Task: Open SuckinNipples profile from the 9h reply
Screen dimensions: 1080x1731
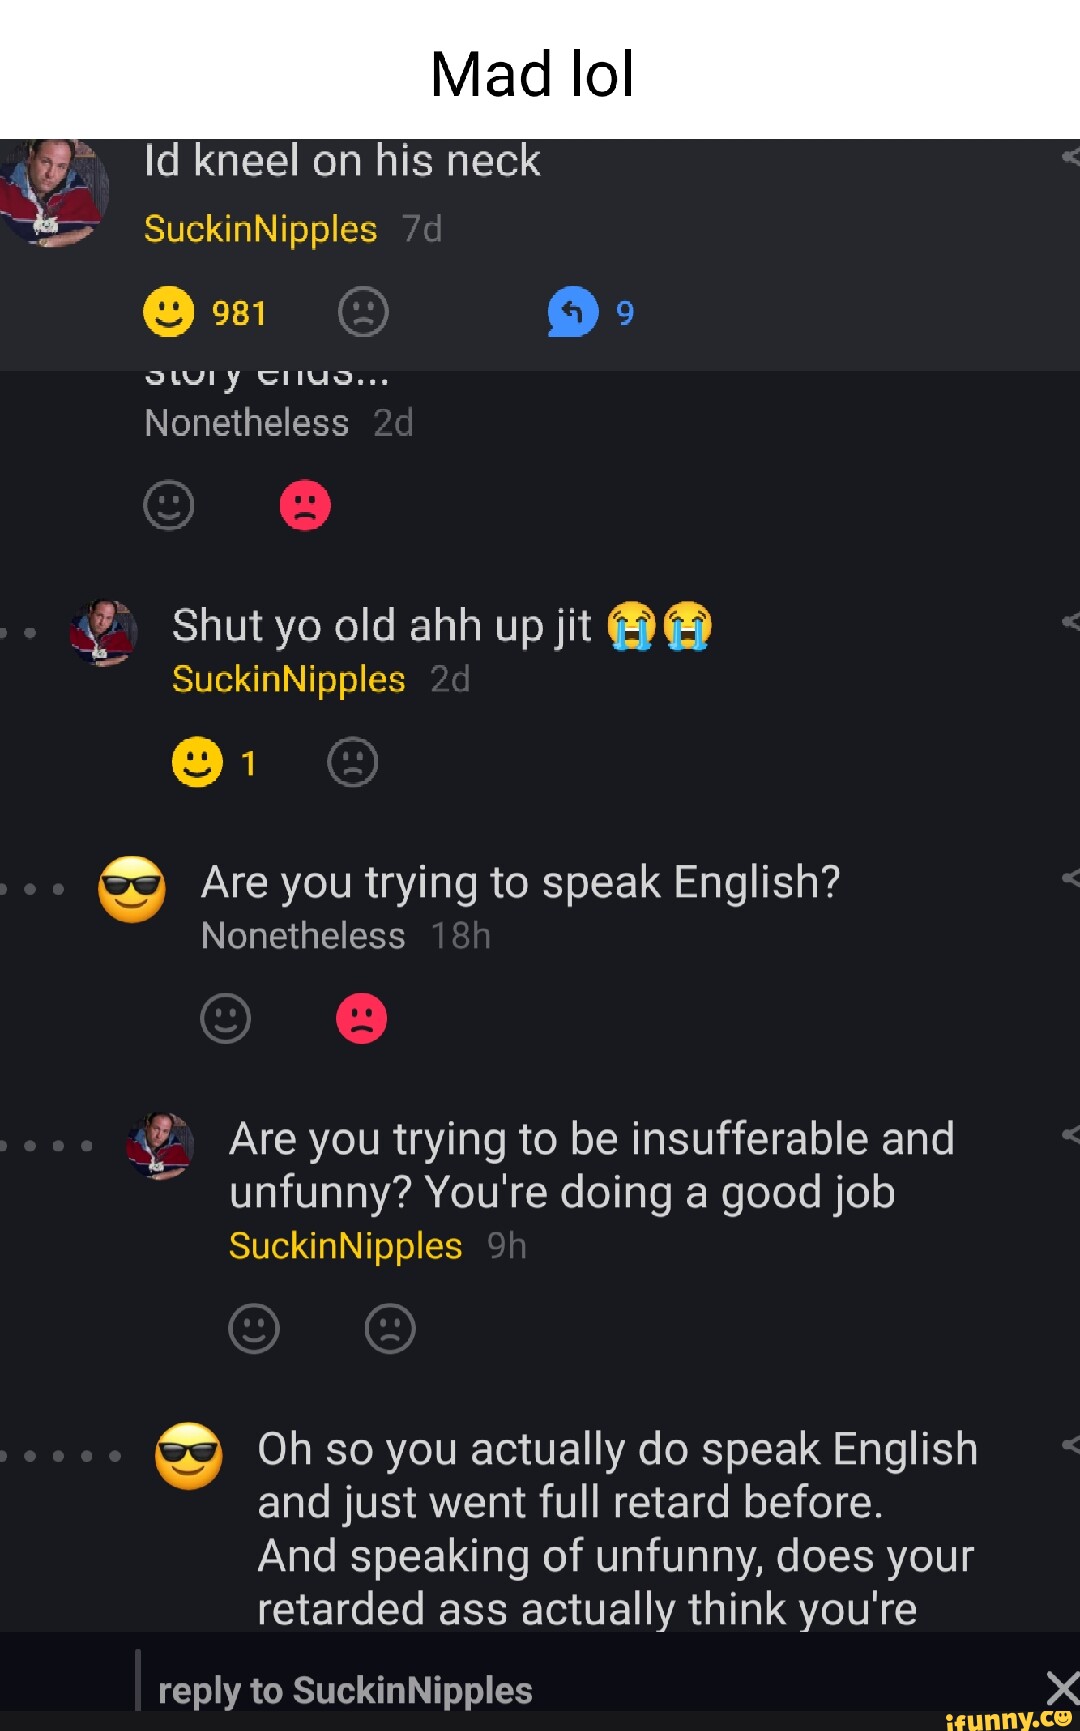Action: 345,1246
